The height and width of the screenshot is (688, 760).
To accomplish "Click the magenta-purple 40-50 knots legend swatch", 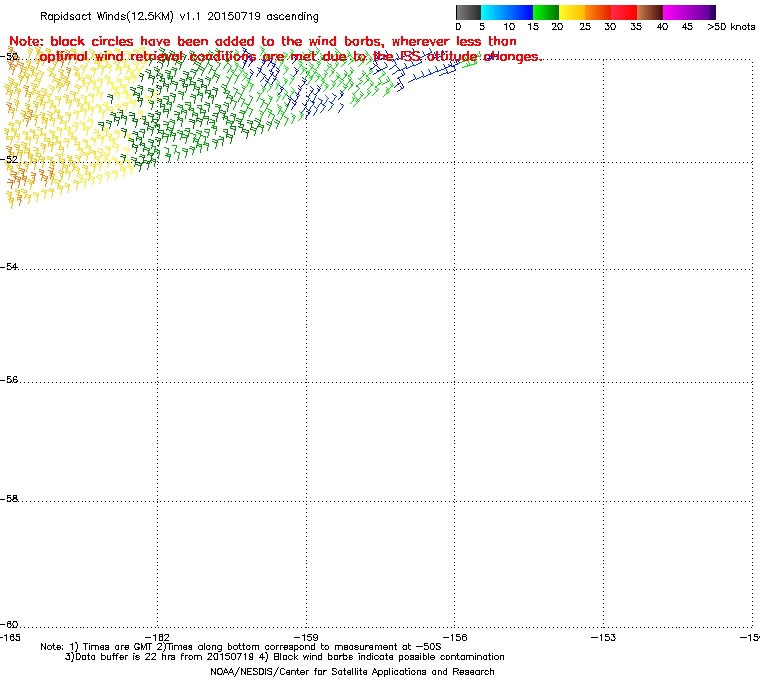I will [x=689, y=12].
